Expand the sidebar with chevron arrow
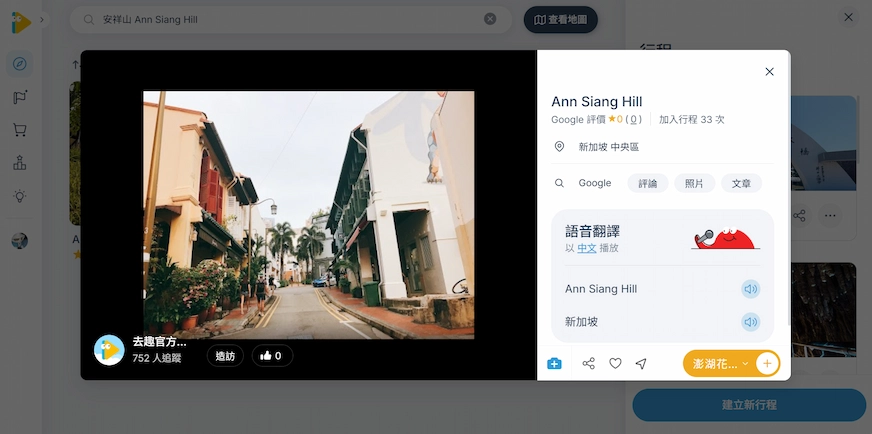872x434 pixels. tap(42, 20)
